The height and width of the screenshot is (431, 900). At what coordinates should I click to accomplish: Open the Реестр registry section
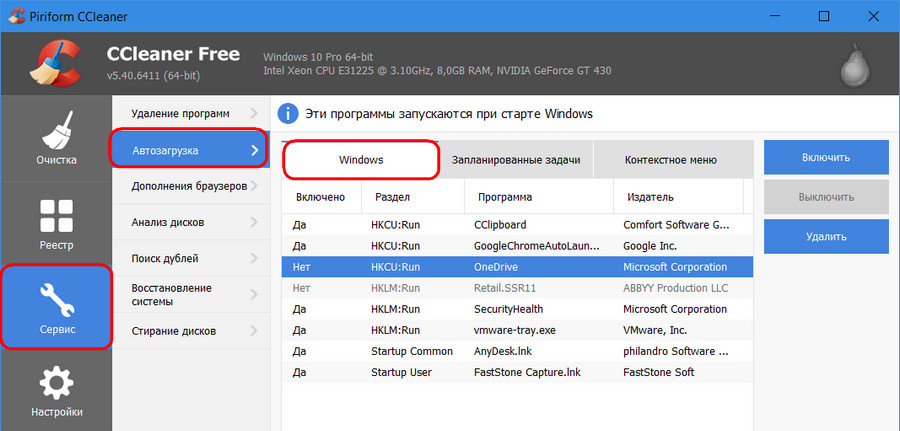pyautogui.click(x=56, y=224)
